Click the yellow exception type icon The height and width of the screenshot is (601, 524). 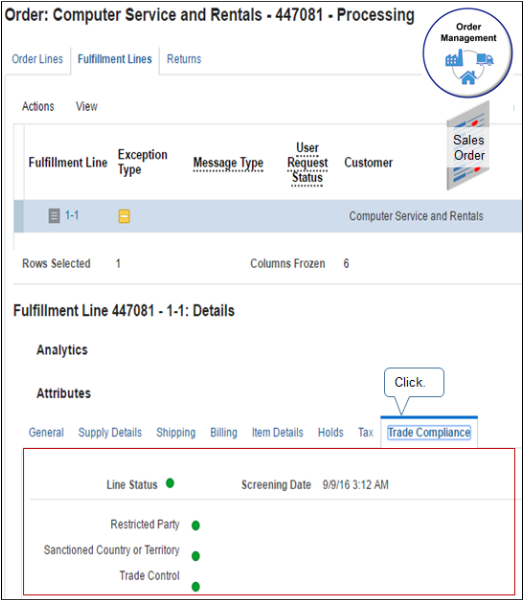tap(124, 216)
